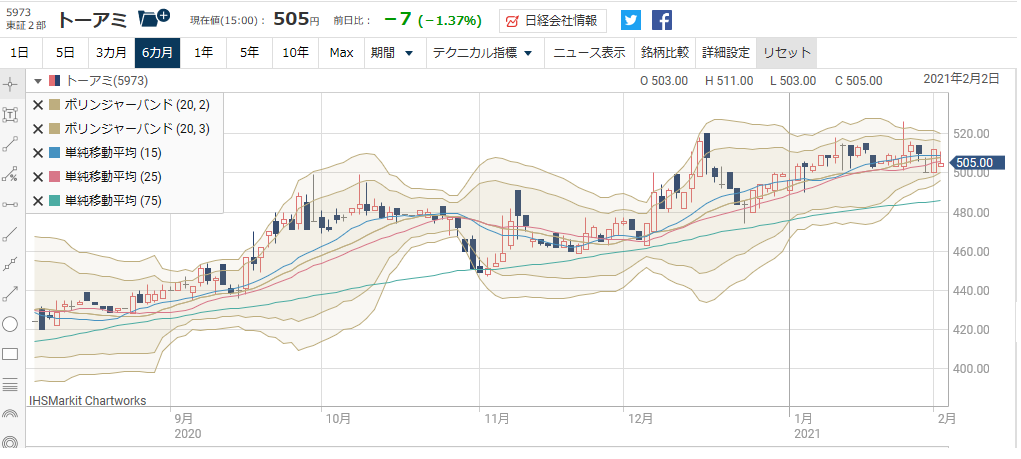1021x459 pixels.
Task: Share on Facebook
Action: click(662, 20)
